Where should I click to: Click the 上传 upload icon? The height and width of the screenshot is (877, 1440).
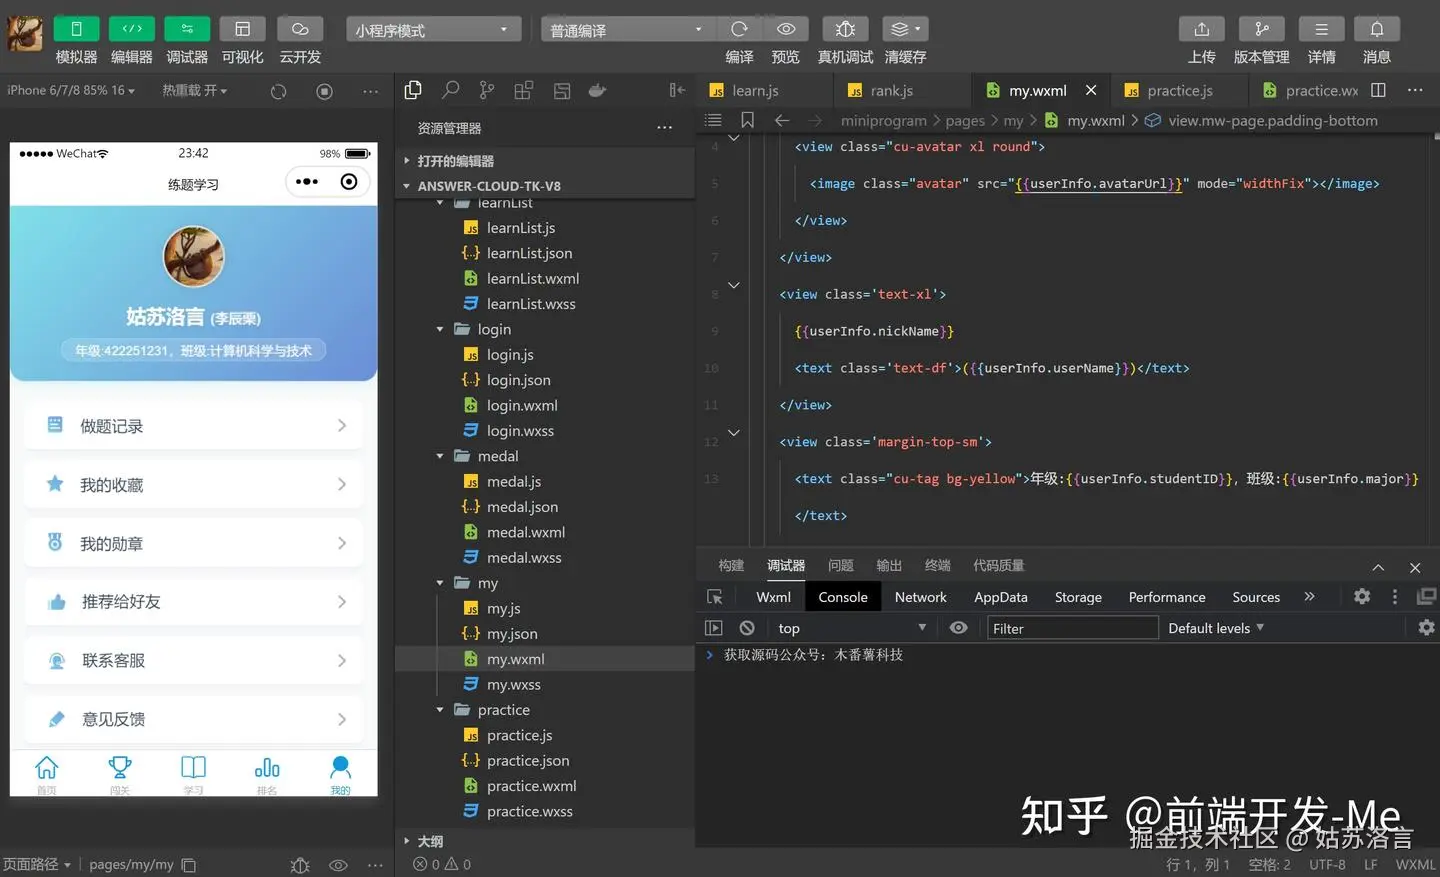(x=1202, y=29)
